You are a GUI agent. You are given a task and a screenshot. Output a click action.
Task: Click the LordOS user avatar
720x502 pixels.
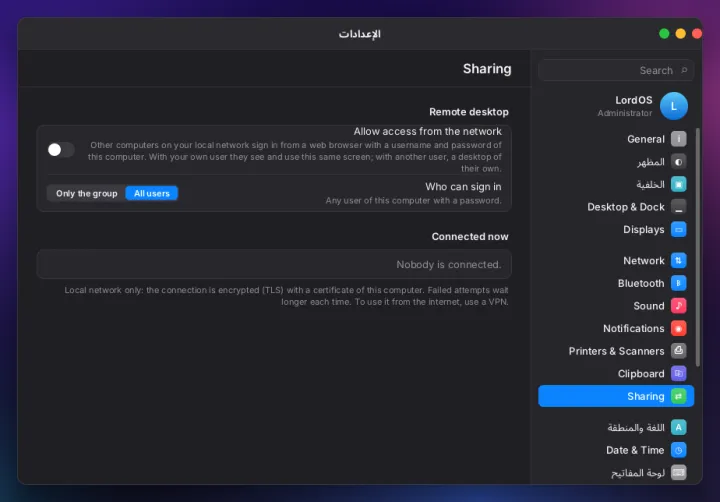[x=674, y=106]
